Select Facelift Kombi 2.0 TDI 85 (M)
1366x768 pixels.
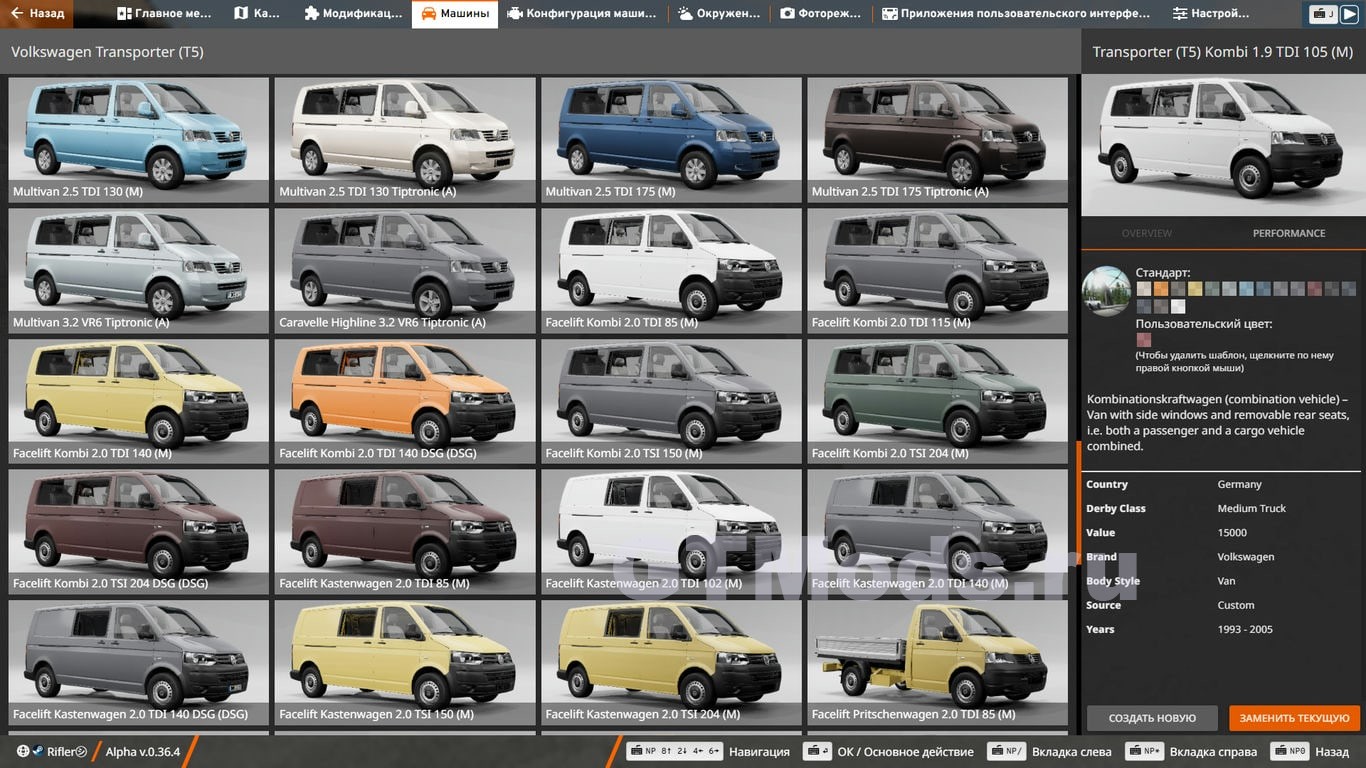(x=671, y=271)
